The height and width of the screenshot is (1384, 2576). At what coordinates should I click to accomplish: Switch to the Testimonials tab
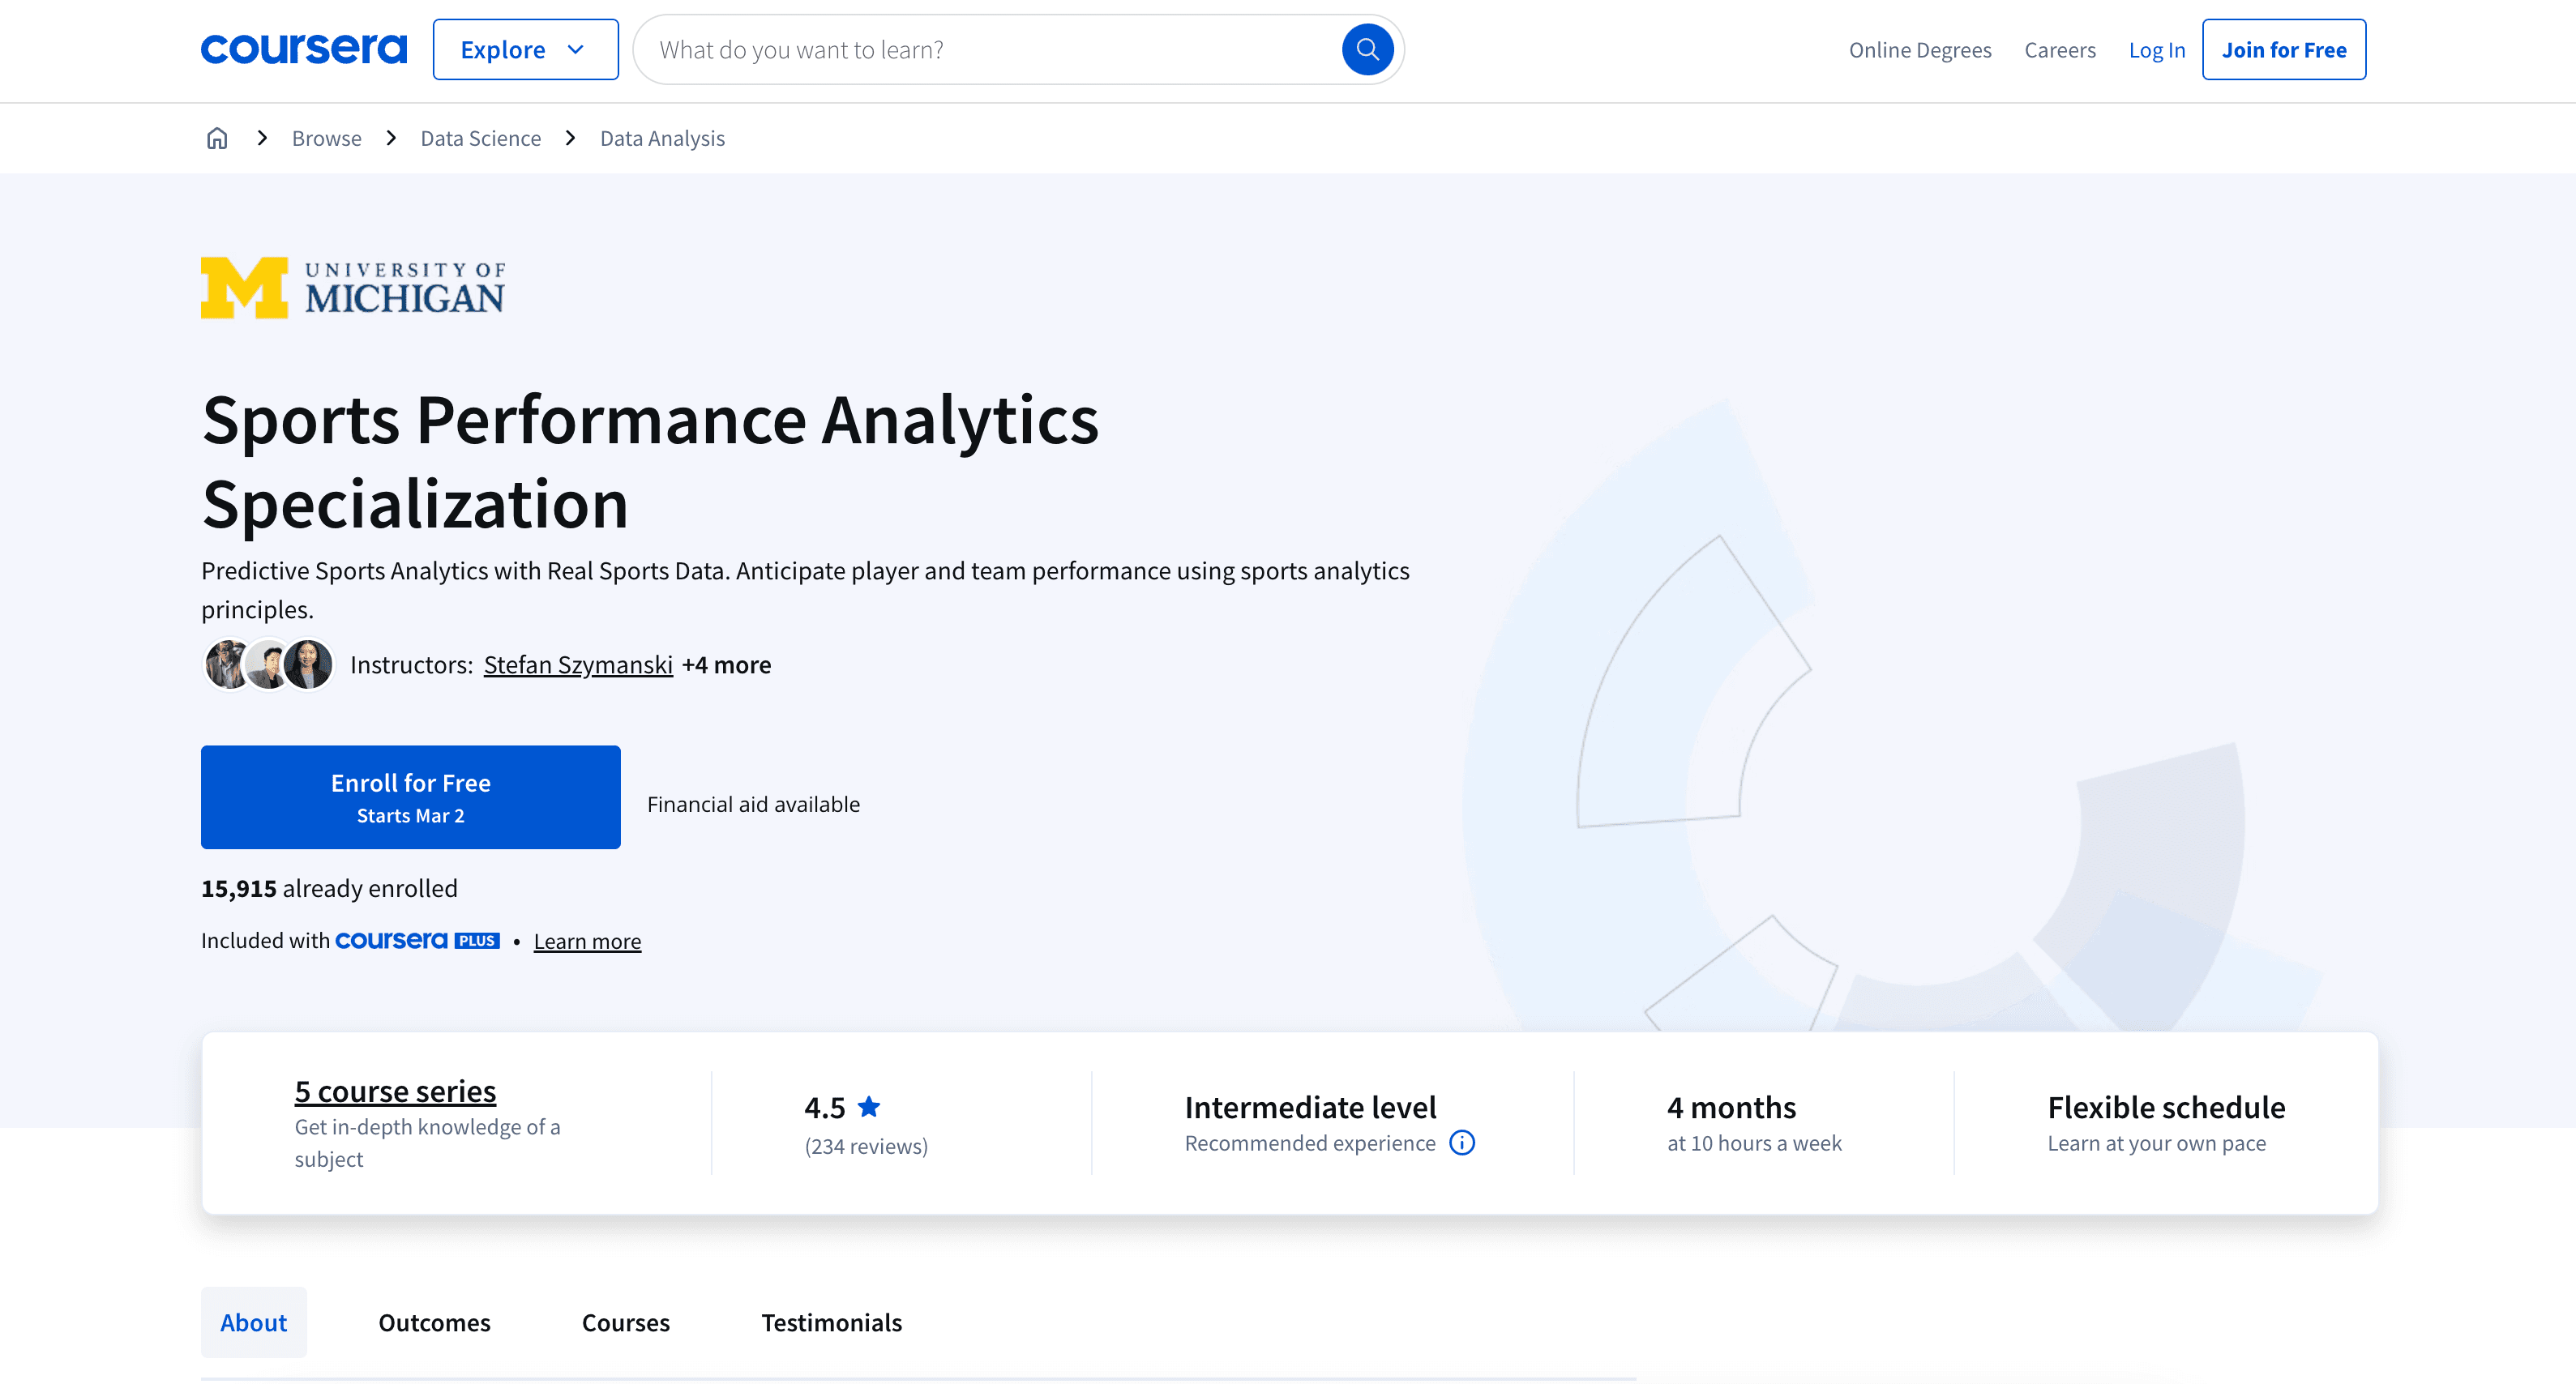(x=832, y=1322)
